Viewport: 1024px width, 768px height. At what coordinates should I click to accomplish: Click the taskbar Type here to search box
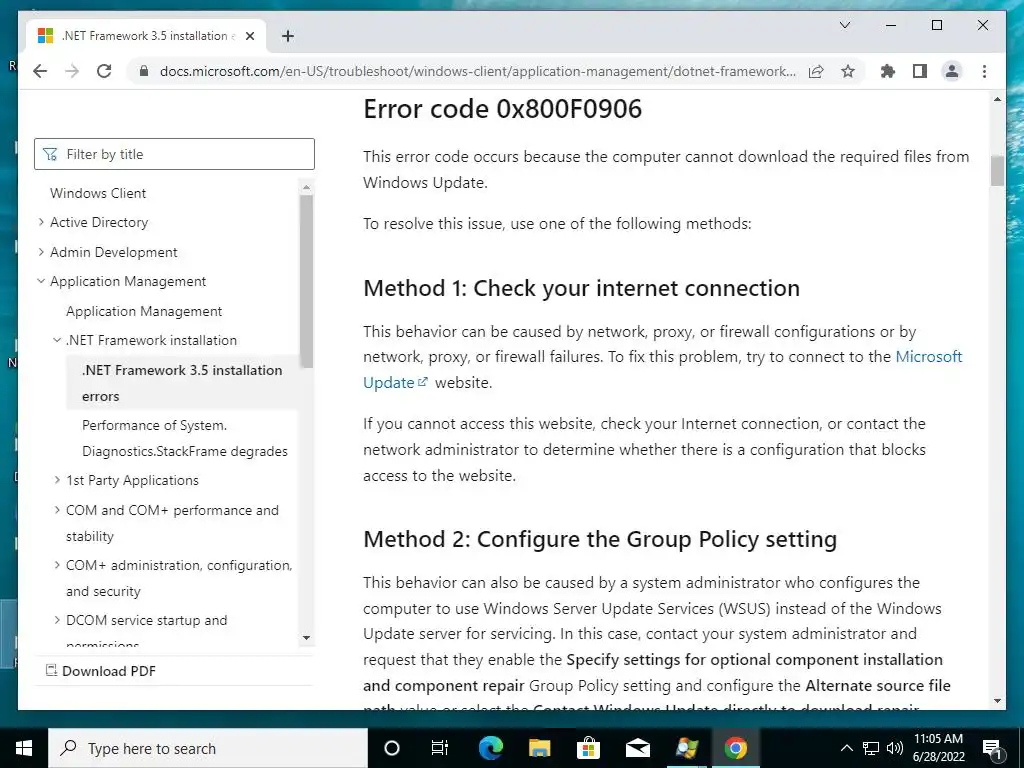click(x=208, y=748)
